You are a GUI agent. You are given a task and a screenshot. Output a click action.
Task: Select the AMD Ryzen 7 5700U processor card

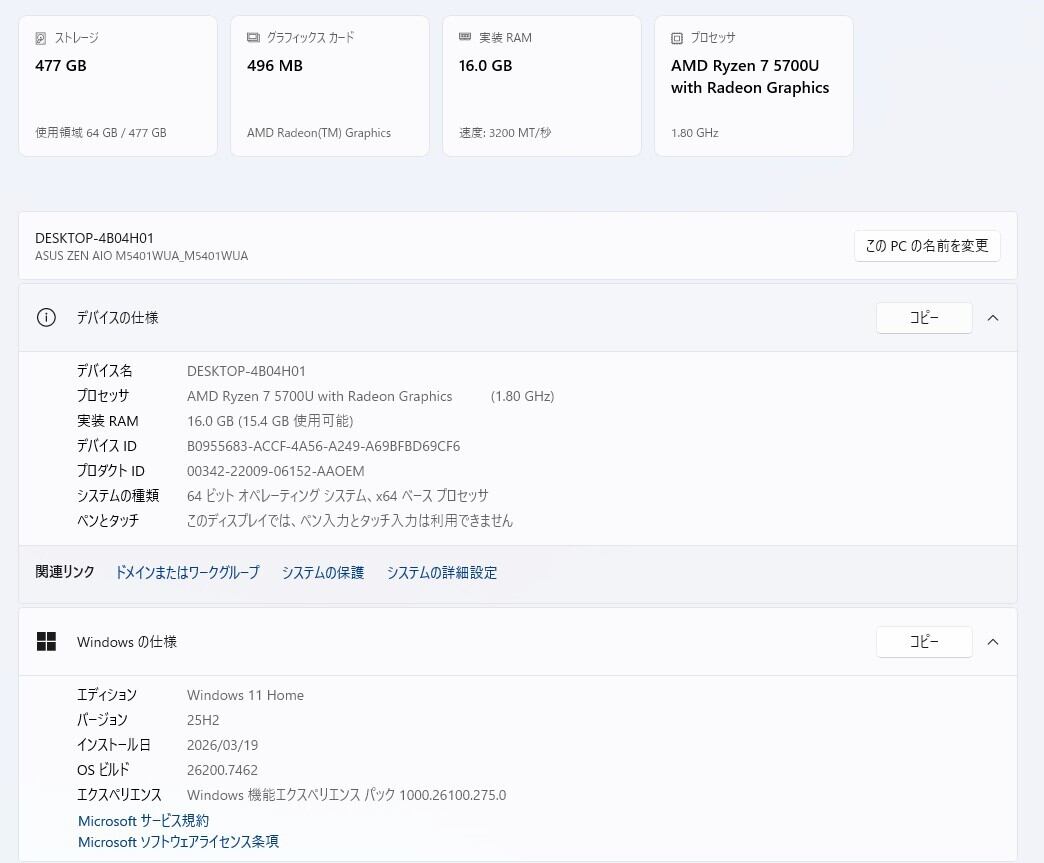(x=754, y=86)
